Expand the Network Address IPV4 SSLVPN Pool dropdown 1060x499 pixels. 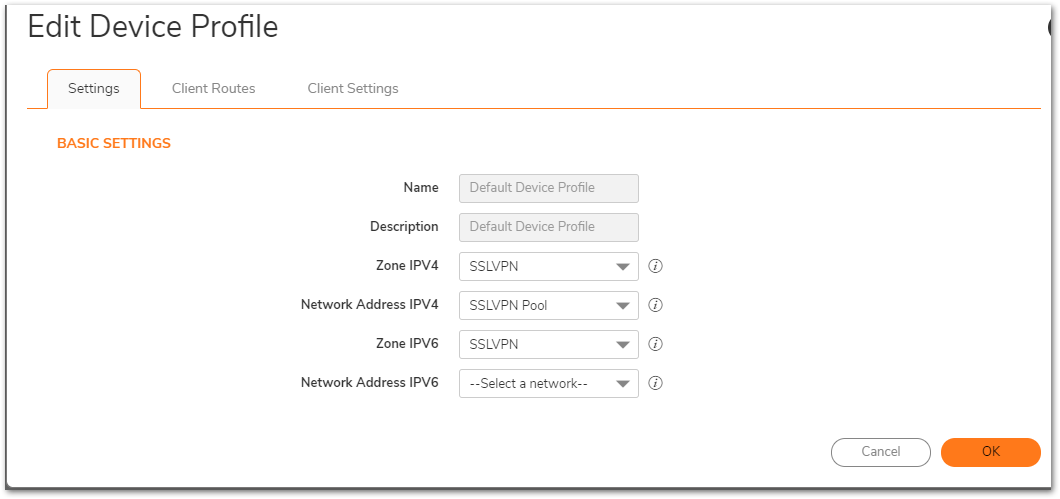point(548,305)
